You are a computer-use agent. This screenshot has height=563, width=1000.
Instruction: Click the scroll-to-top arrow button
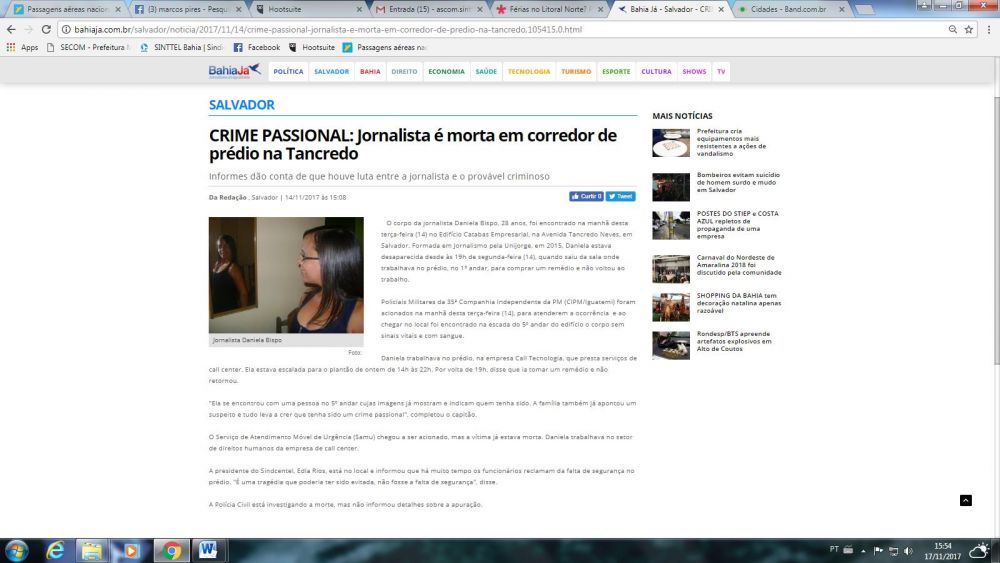point(965,500)
